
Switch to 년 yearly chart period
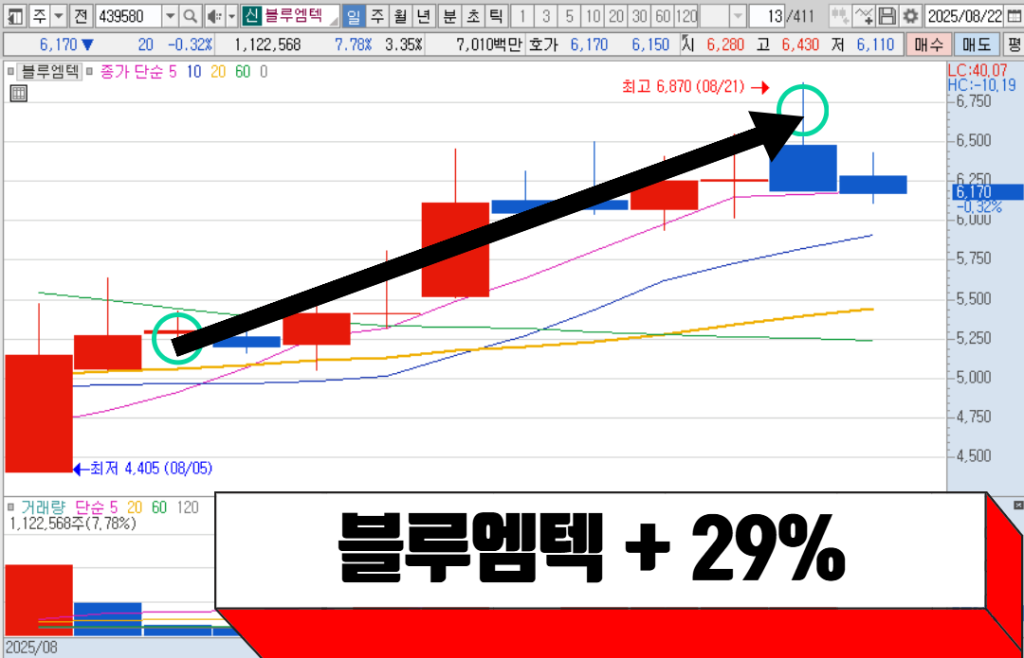coord(423,15)
